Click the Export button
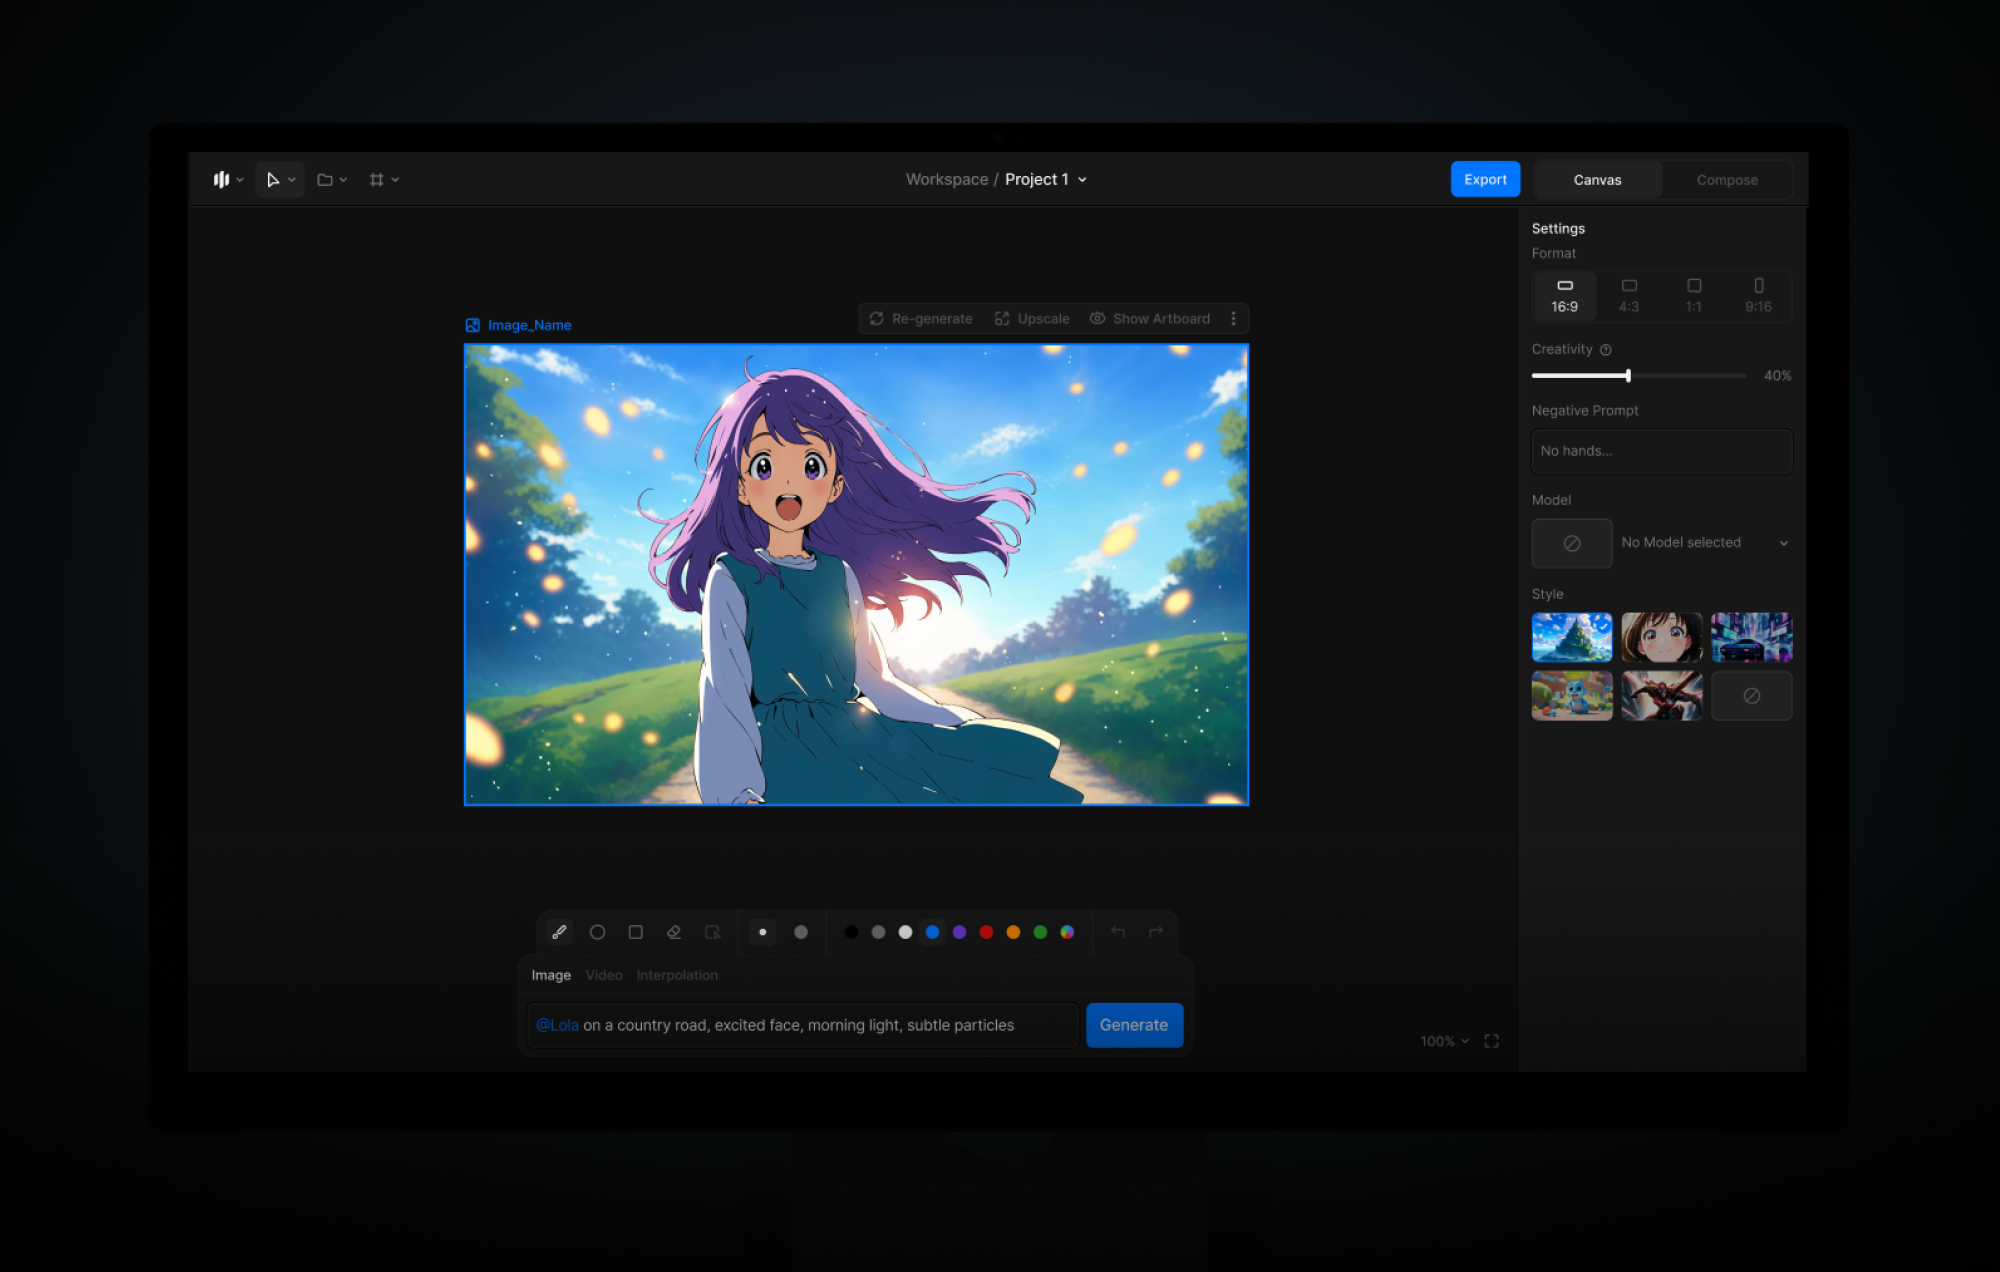 (1485, 179)
